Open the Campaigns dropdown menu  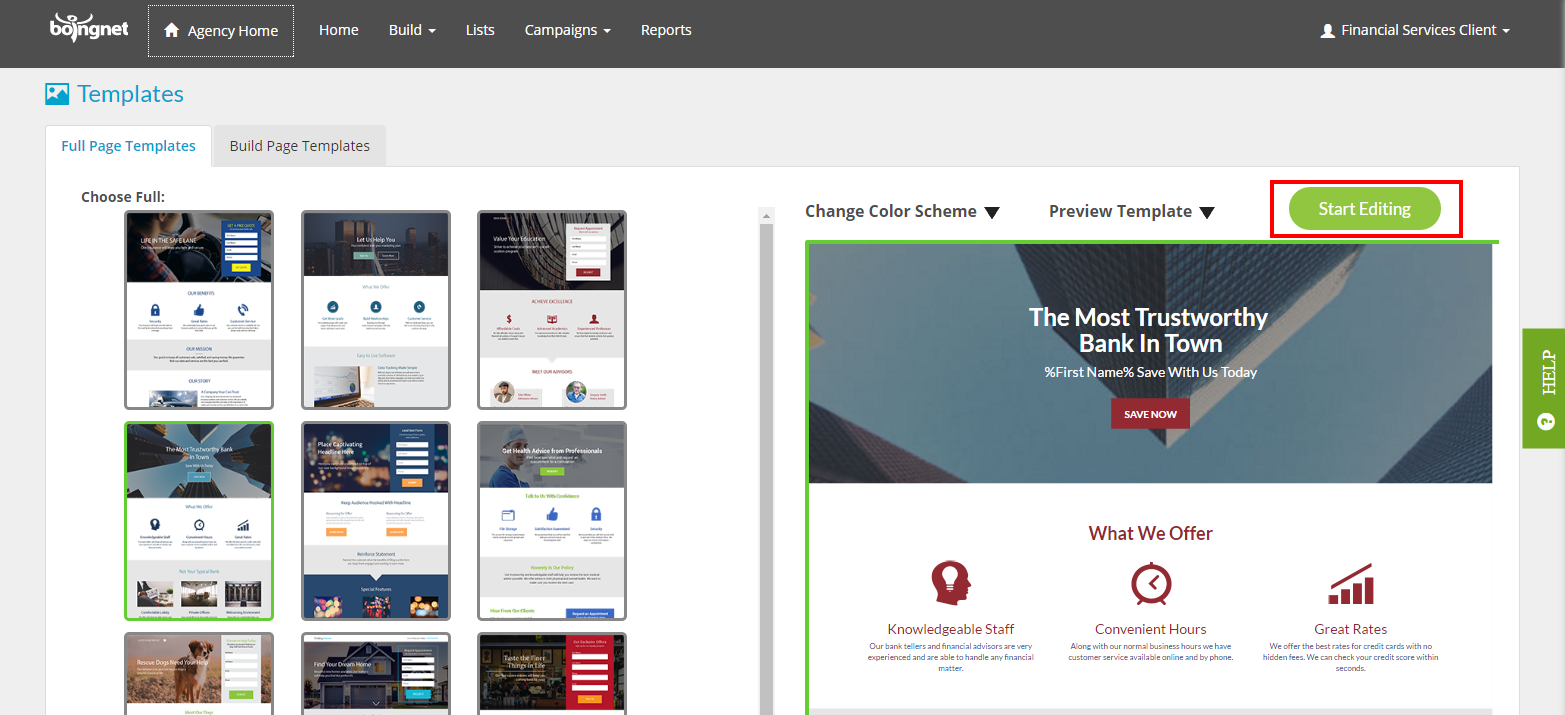[x=567, y=30]
